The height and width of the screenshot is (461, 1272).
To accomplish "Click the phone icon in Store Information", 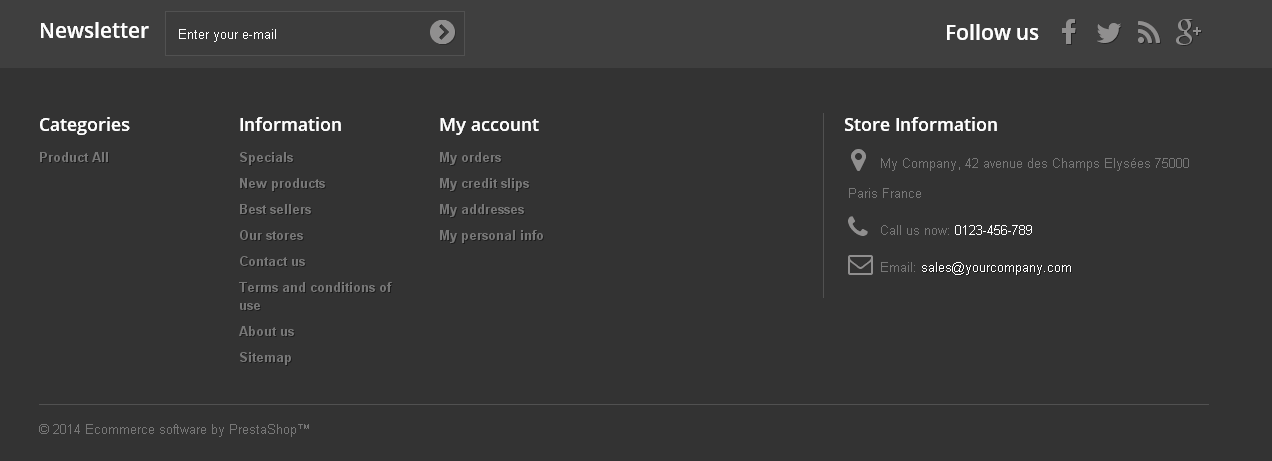I will tap(858, 227).
